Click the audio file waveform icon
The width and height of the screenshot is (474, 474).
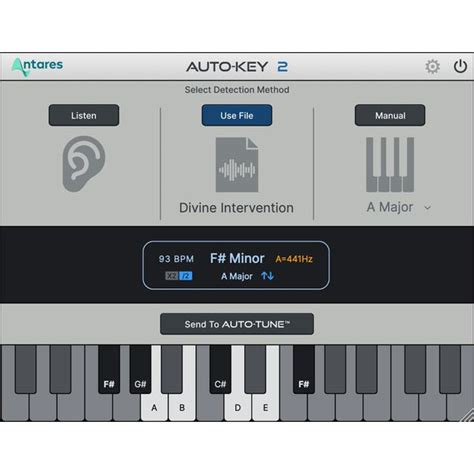237,165
